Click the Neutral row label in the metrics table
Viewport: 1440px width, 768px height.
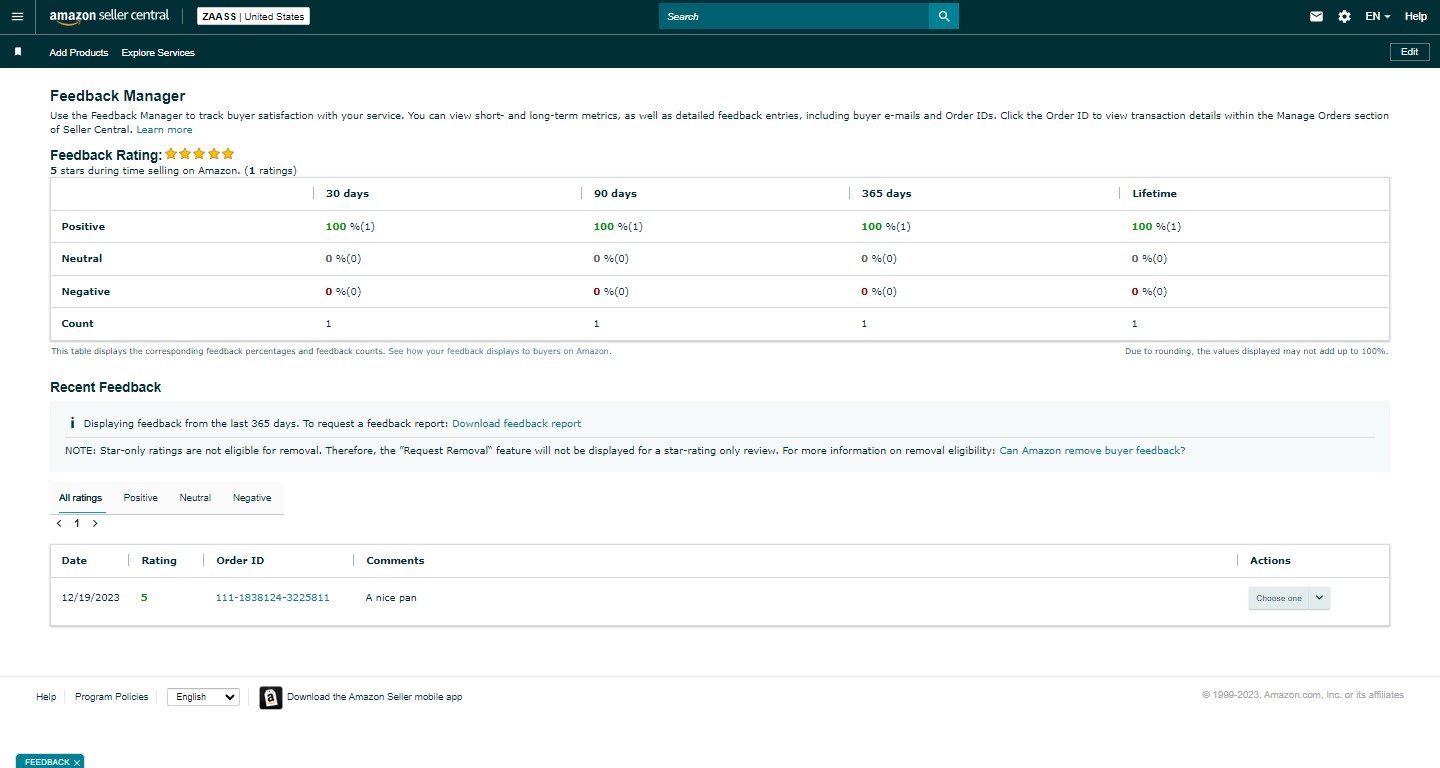pyautogui.click(x=82, y=259)
